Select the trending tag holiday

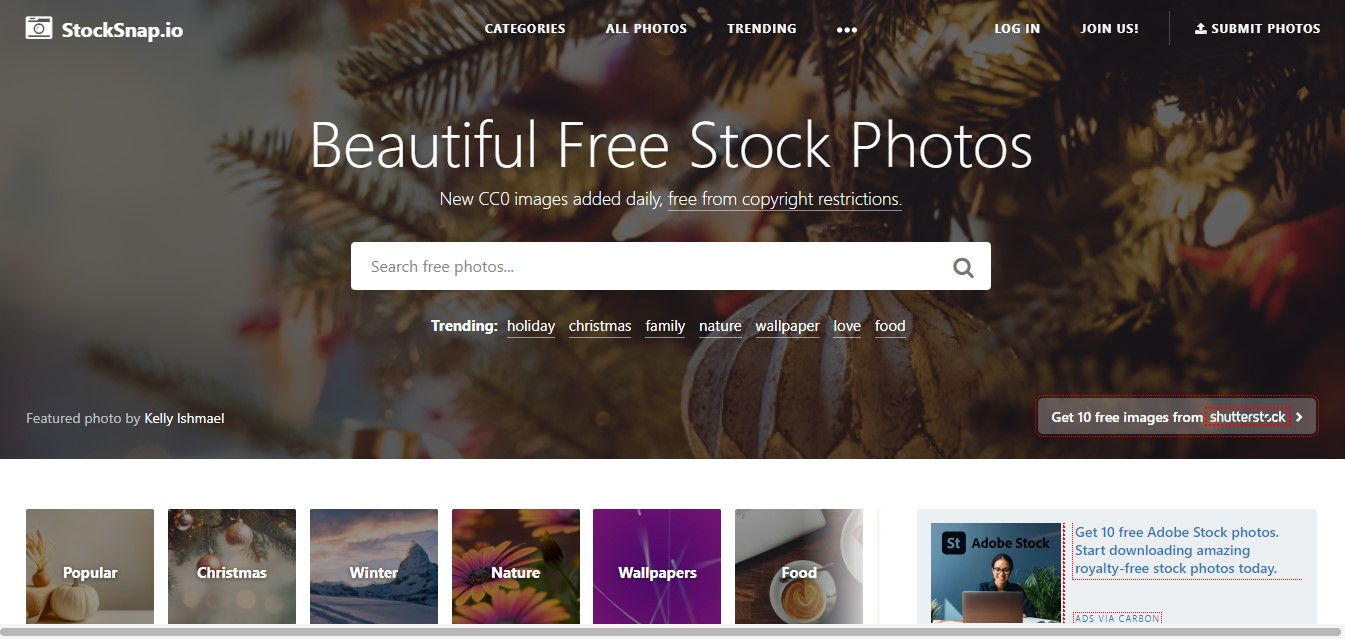point(531,326)
